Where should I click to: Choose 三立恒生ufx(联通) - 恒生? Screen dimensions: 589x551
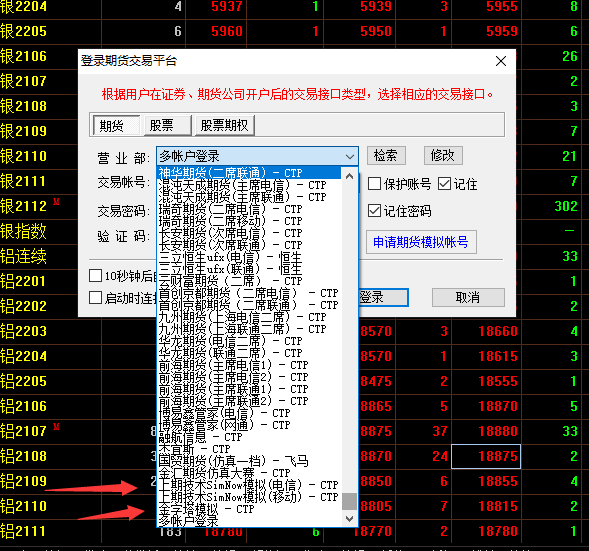pos(249,269)
